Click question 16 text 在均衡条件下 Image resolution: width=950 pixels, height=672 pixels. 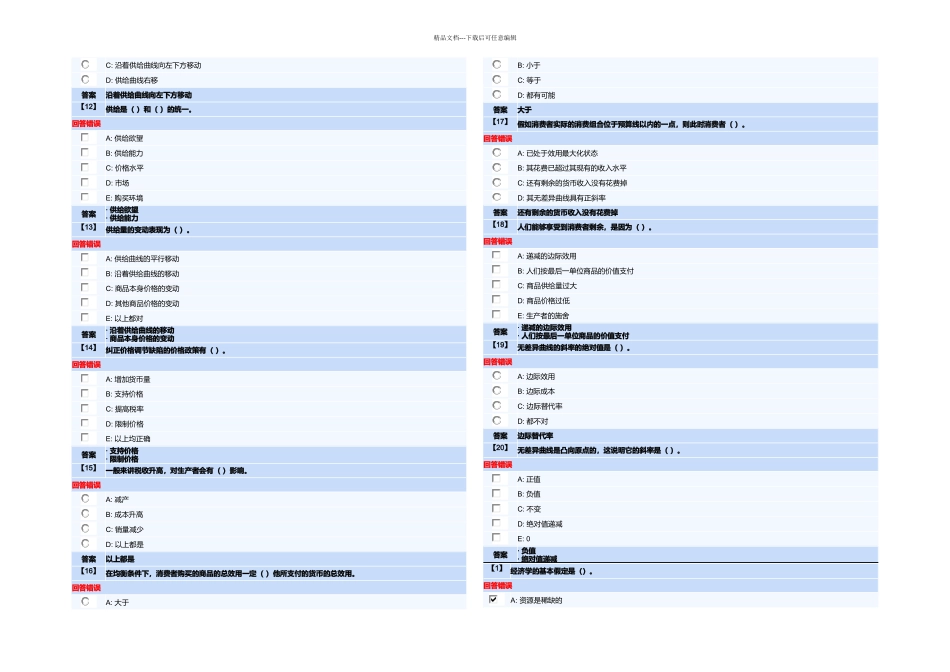[128, 573]
